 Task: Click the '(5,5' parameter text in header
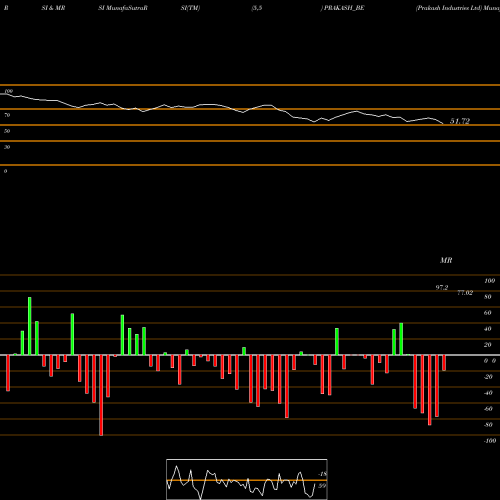coord(257,8)
